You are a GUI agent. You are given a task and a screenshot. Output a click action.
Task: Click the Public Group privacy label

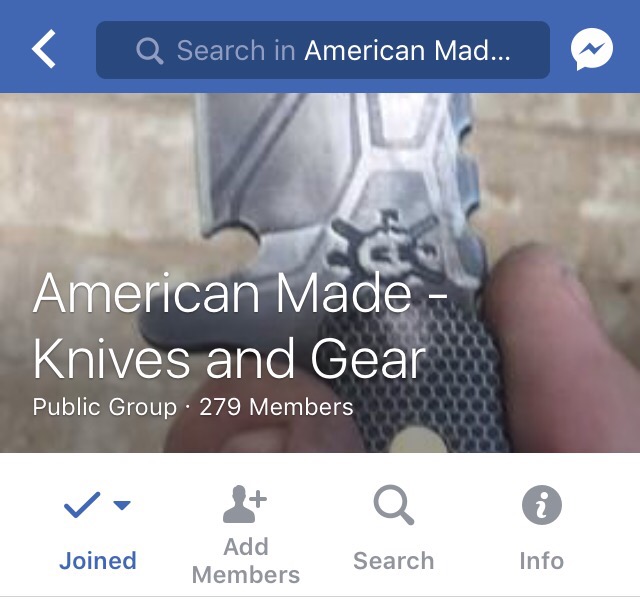tap(105, 407)
